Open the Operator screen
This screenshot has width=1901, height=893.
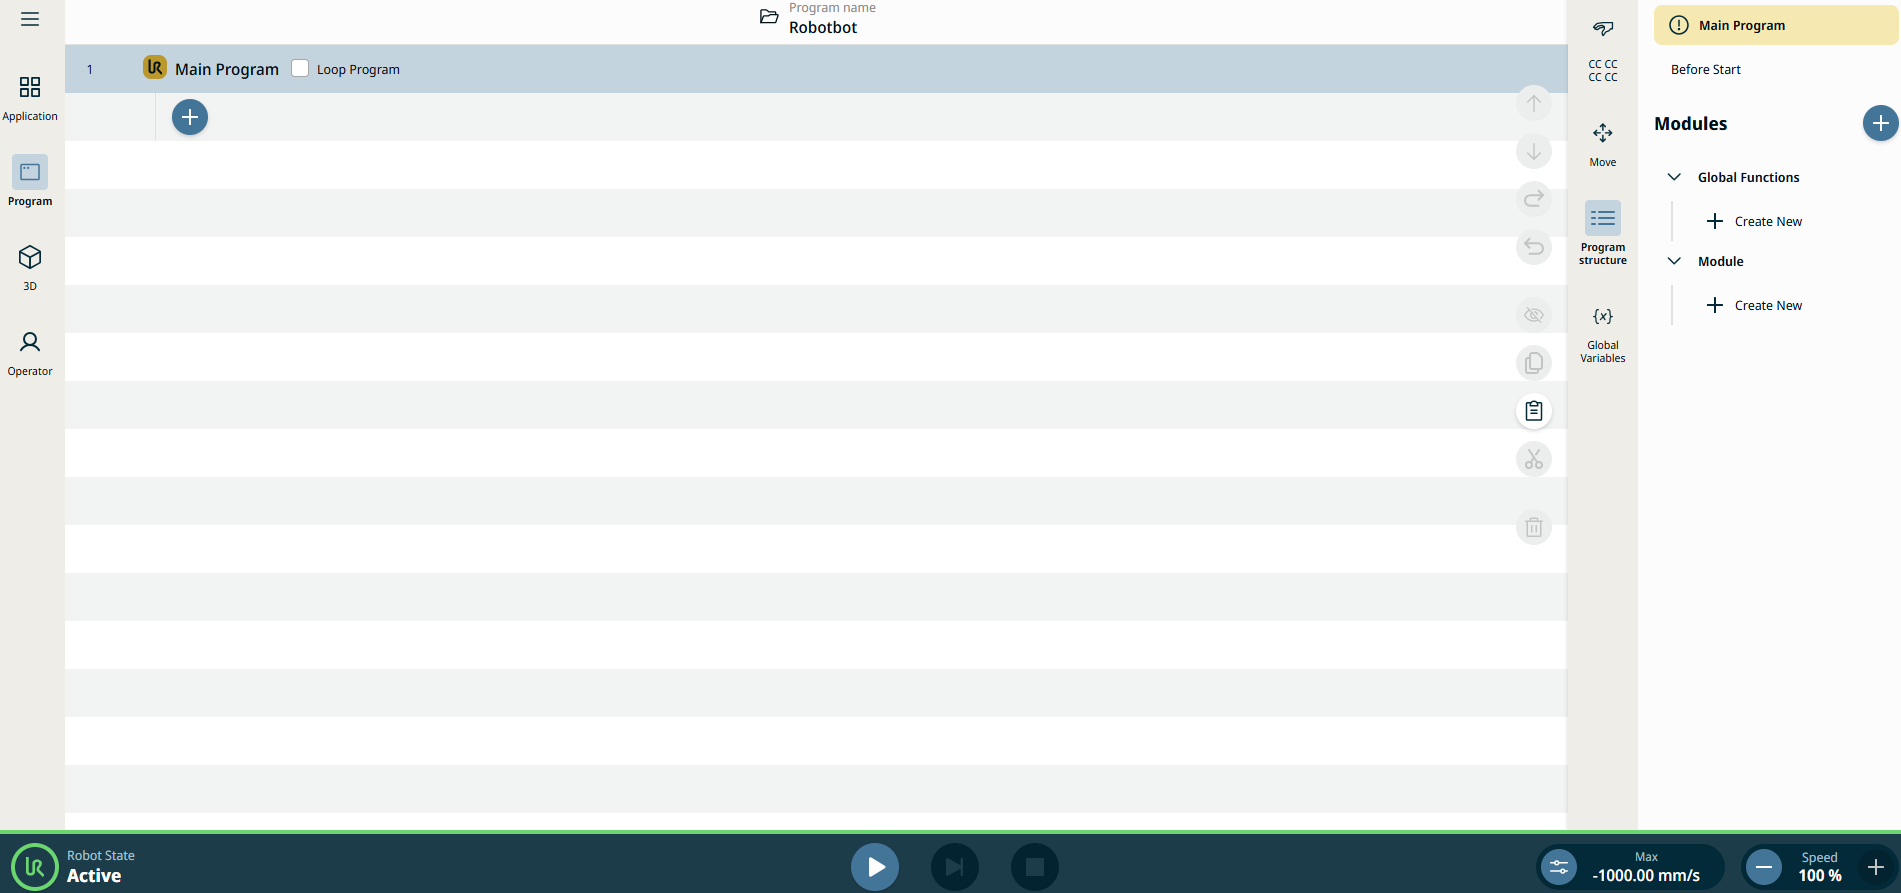[x=30, y=353]
